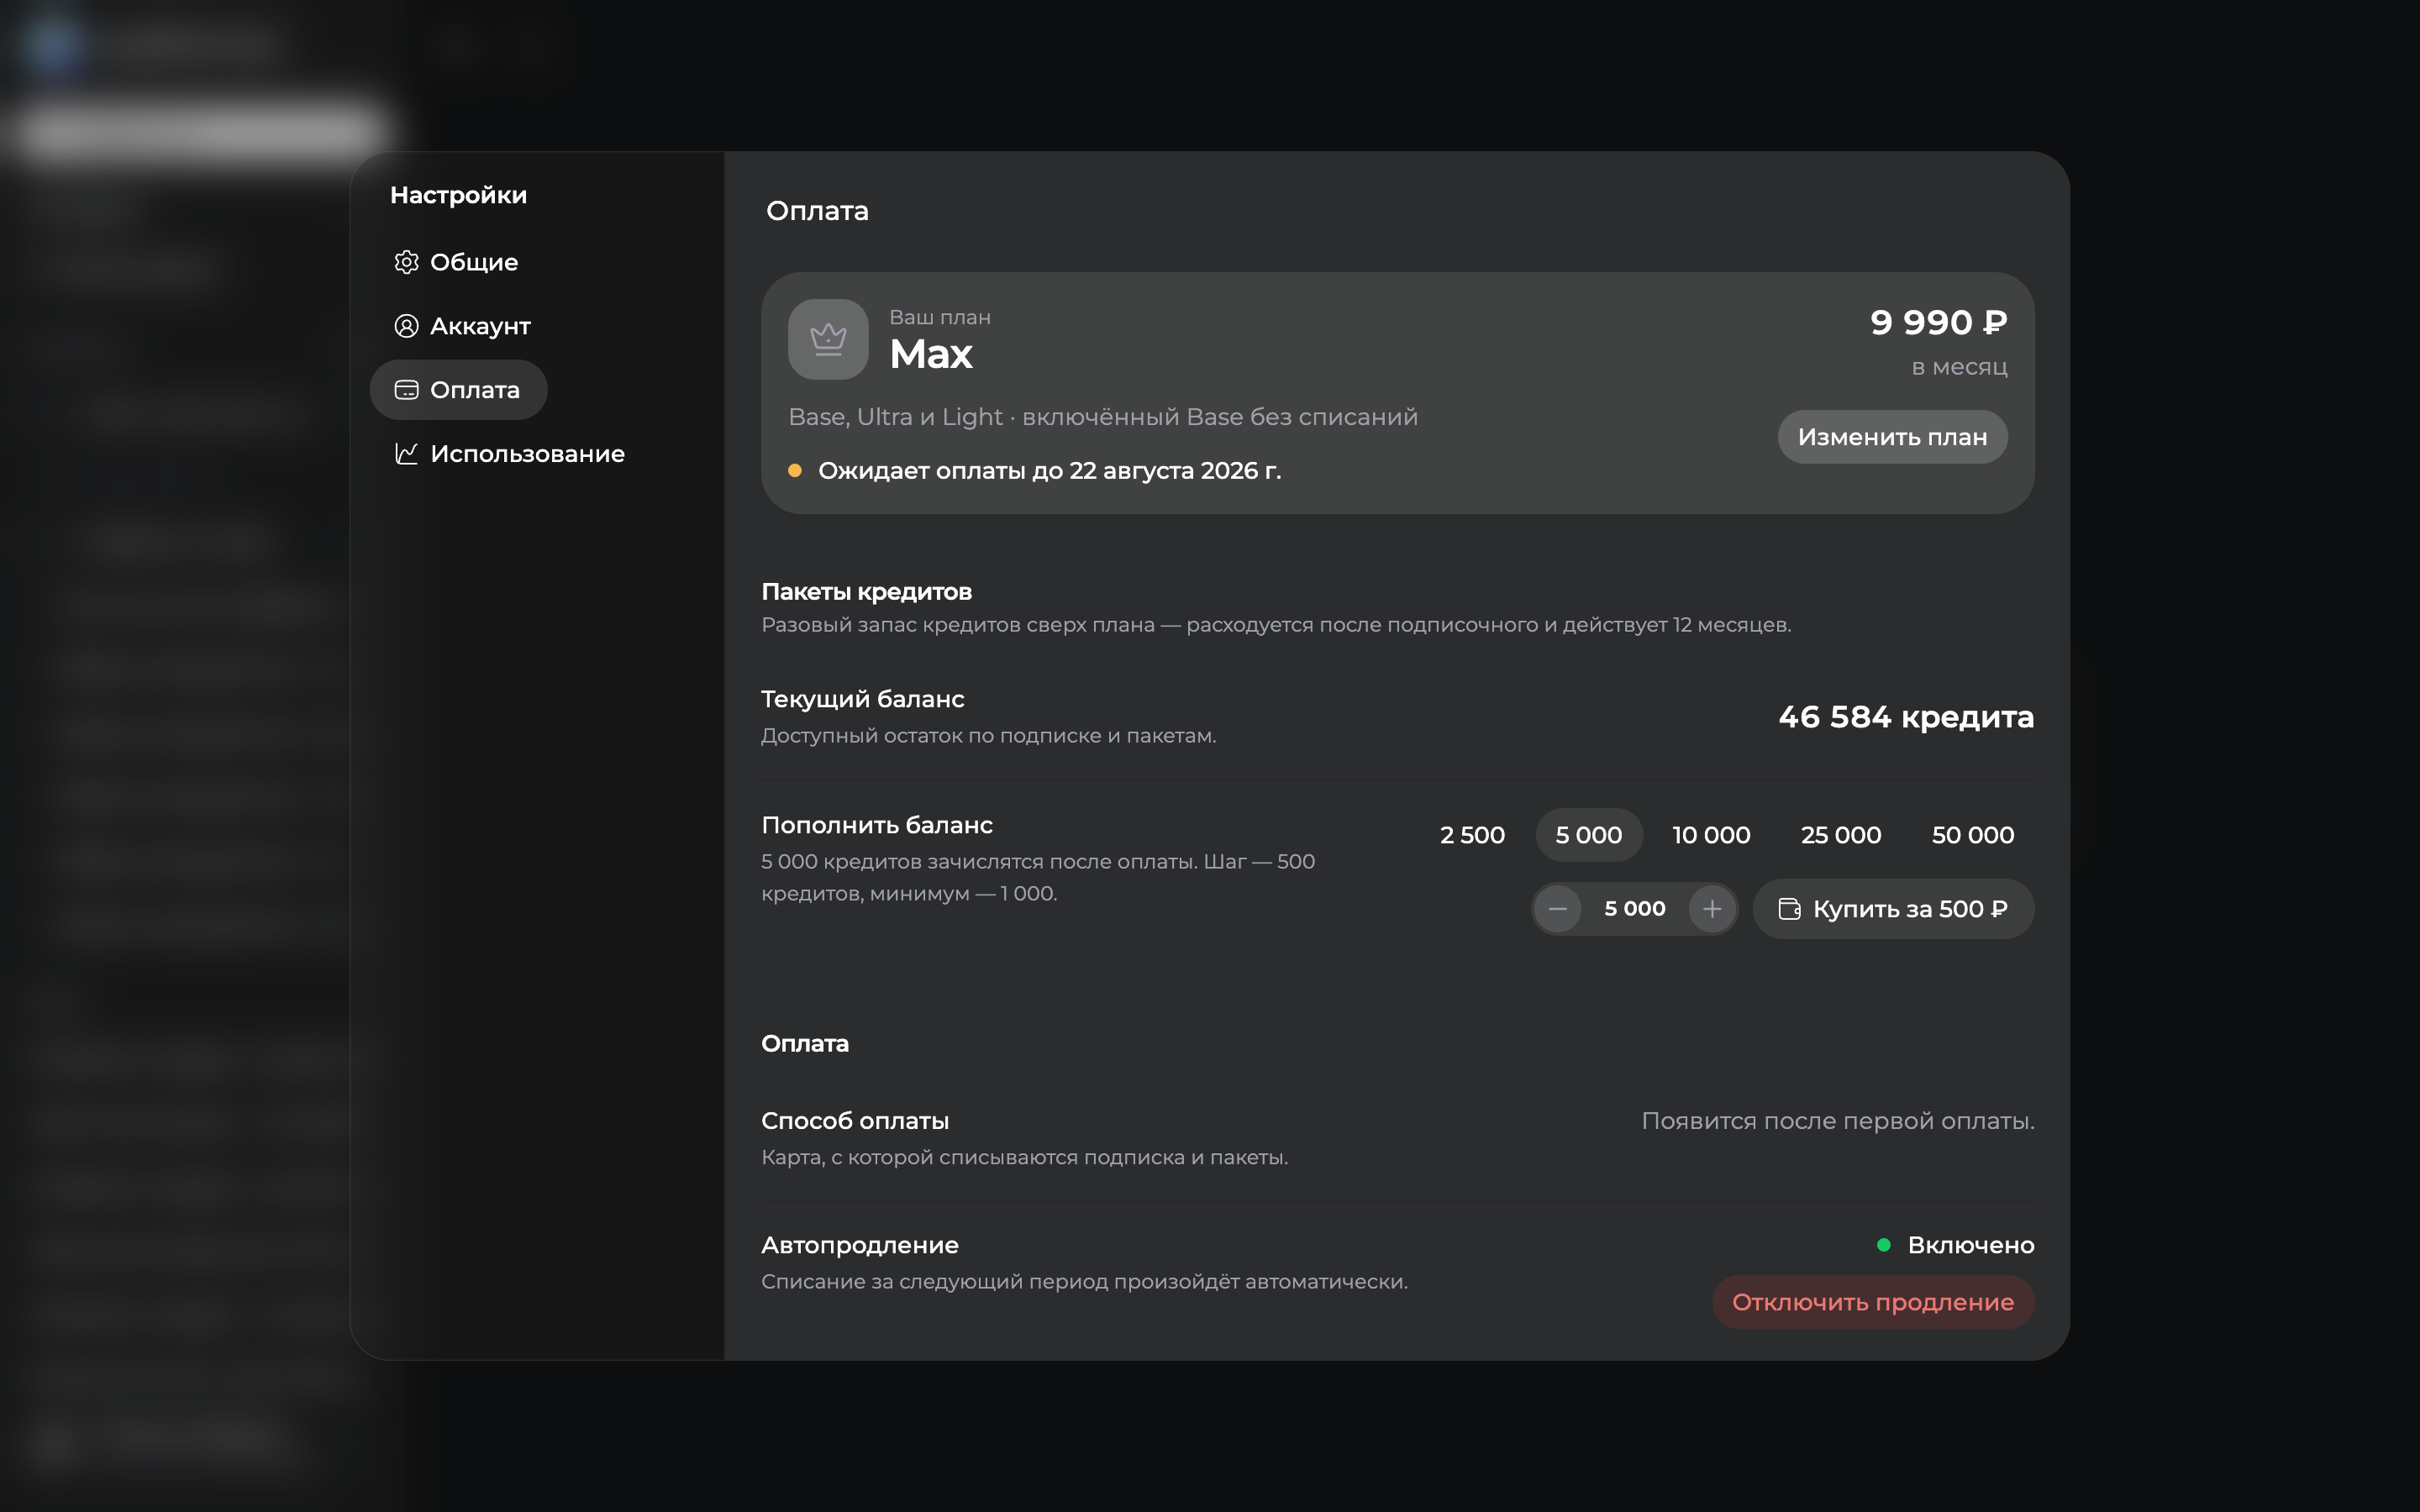The height and width of the screenshot is (1512, 2420).
Task: Click the Автопродление label
Action: pos(860,1245)
